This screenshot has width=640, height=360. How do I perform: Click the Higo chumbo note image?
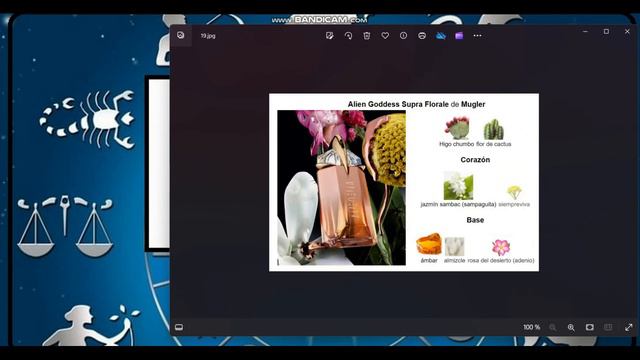[x=457, y=128]
